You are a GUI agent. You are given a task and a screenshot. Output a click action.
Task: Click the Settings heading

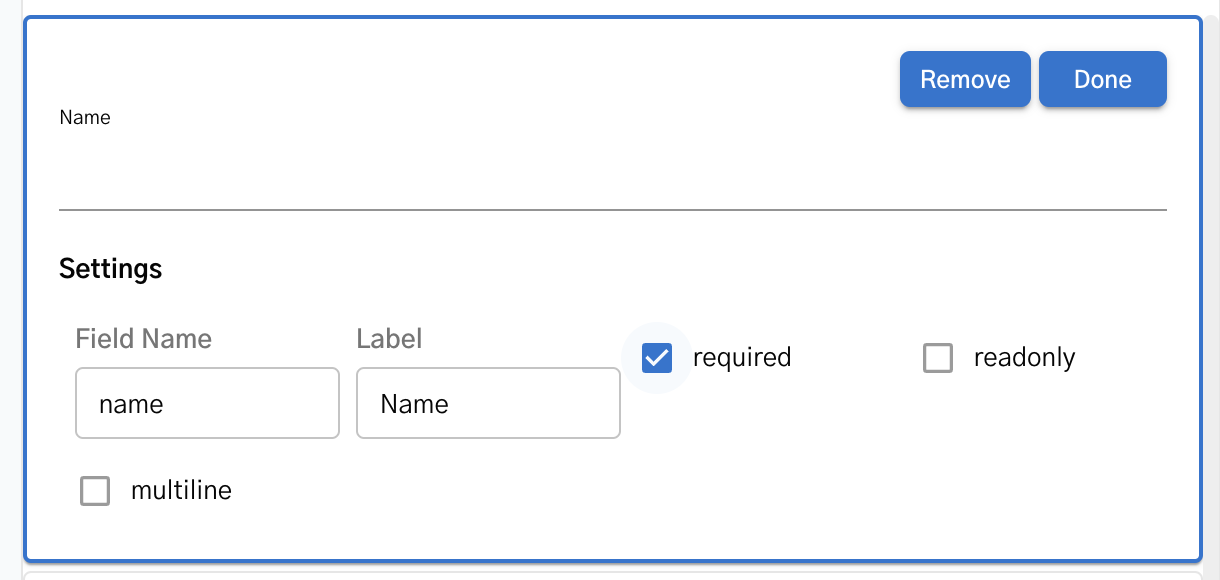click(x=110, y=268)
